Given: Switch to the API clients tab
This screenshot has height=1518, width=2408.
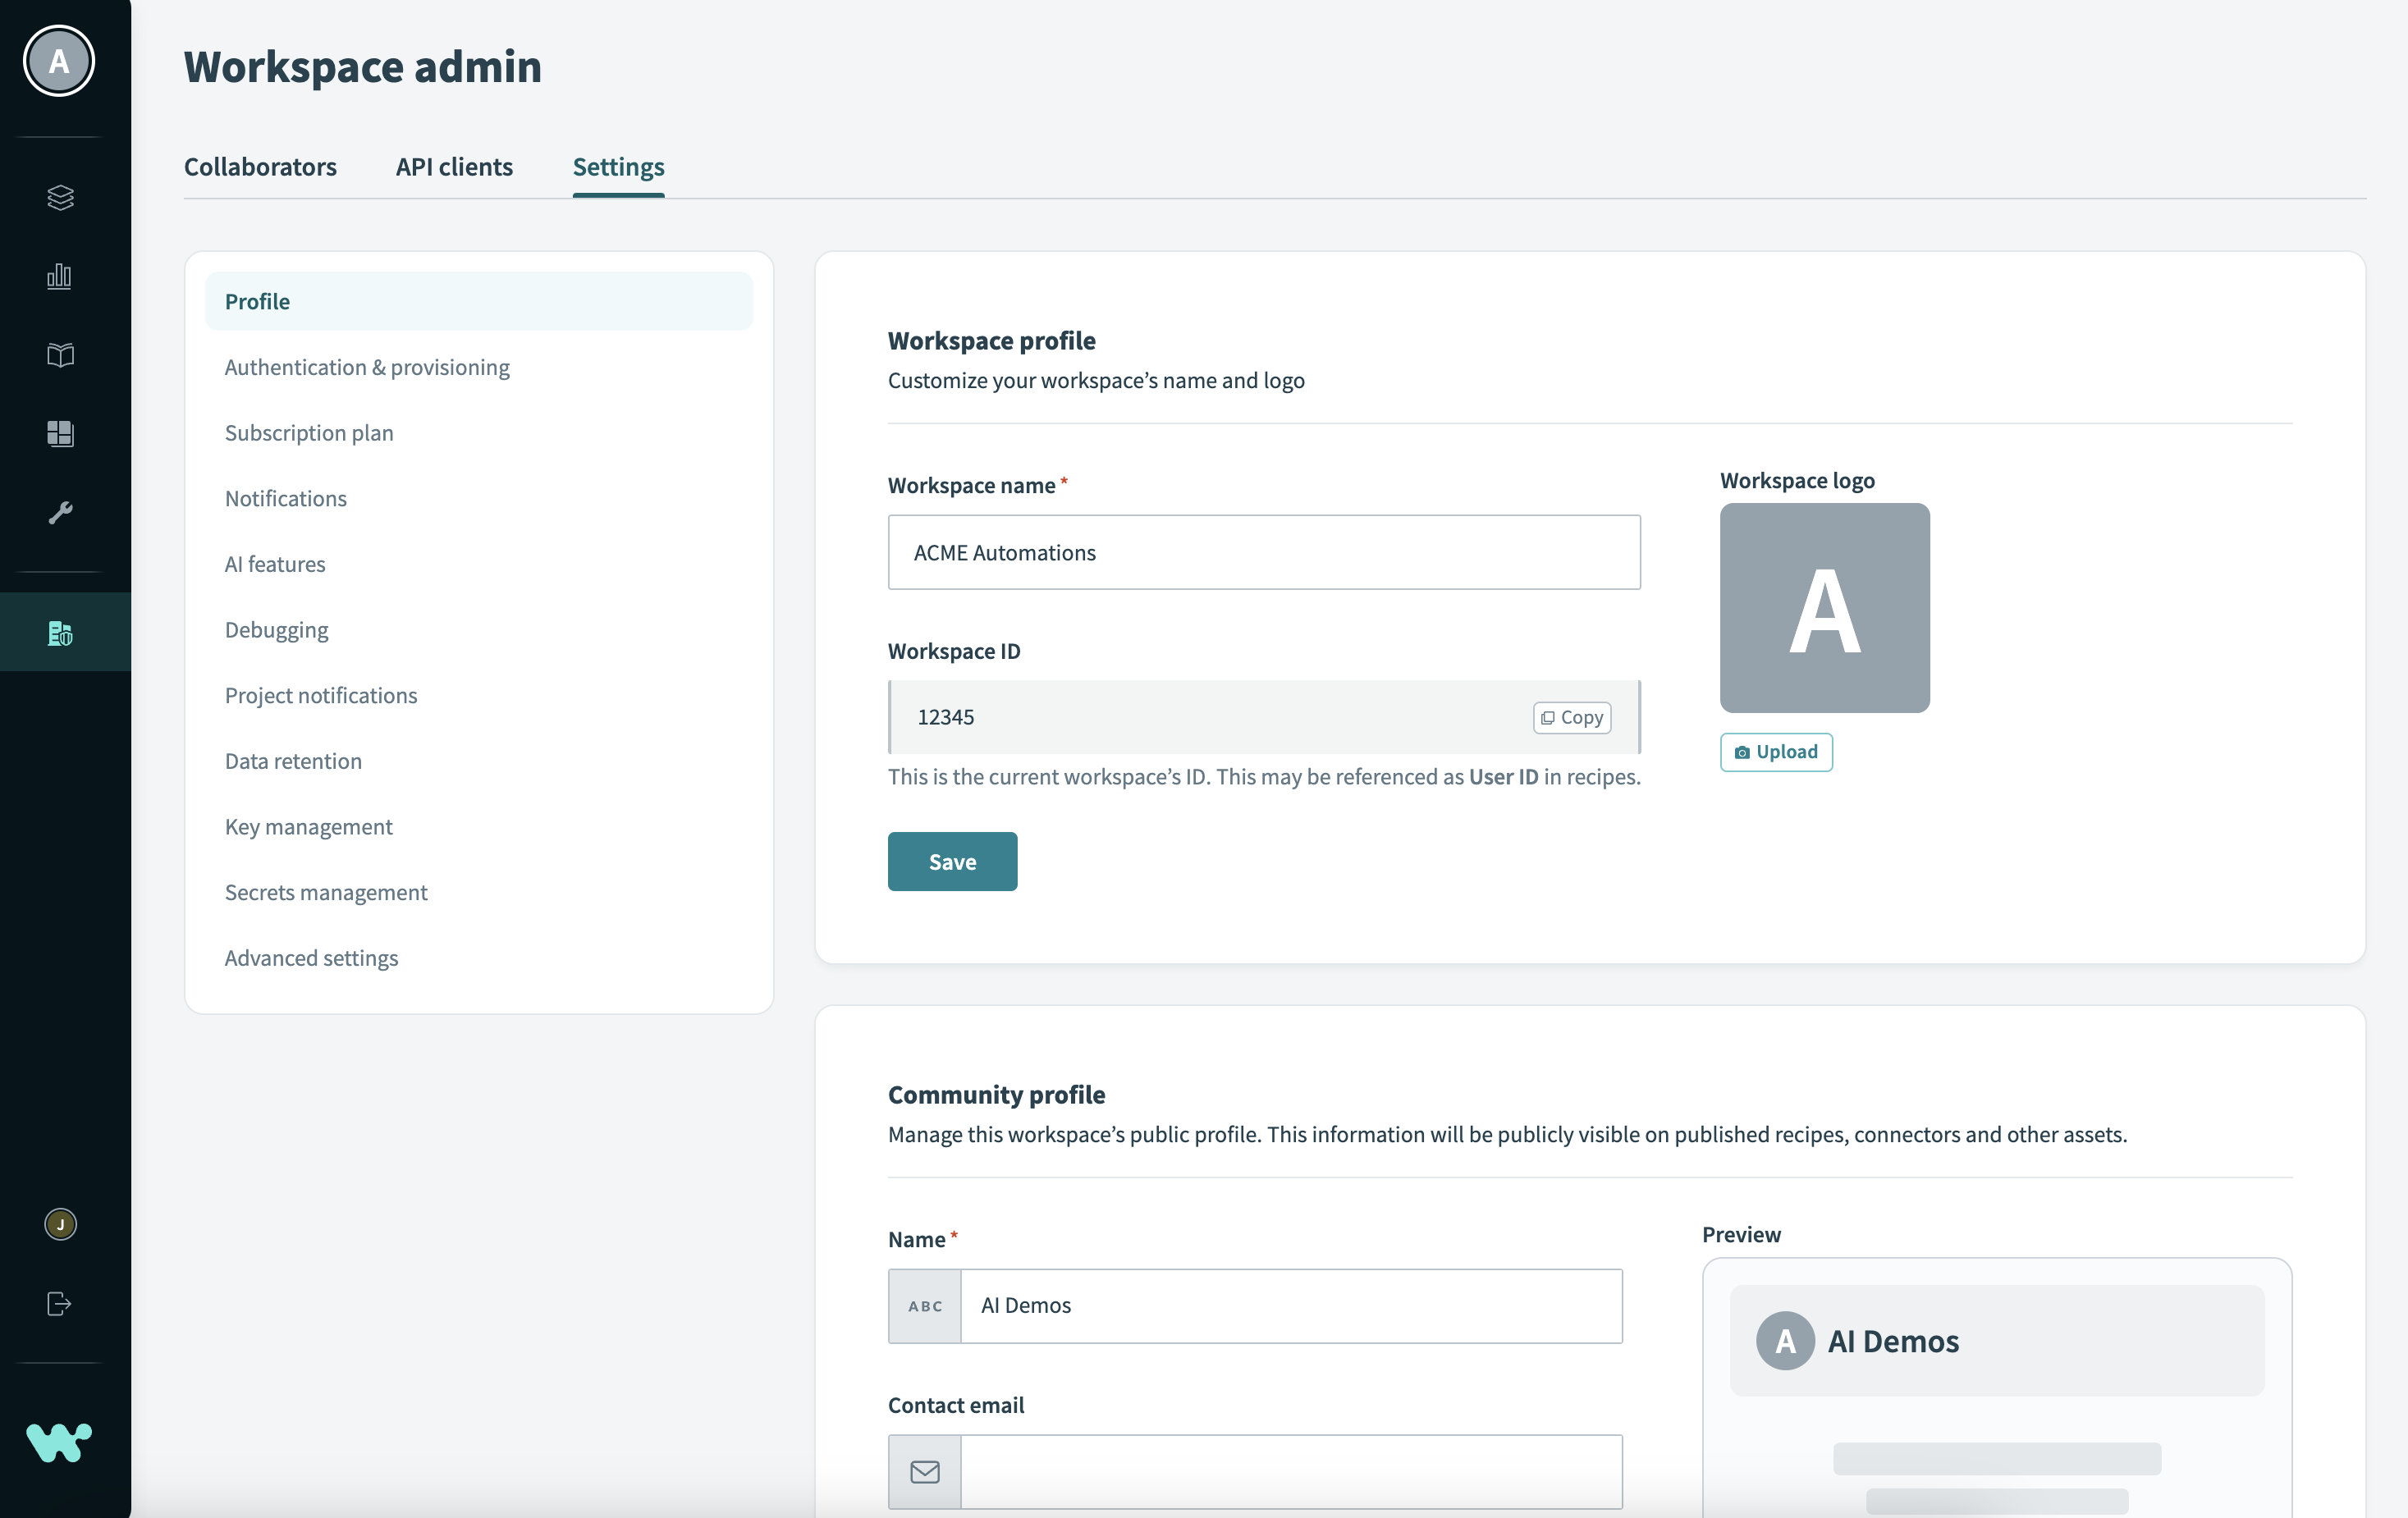Looking at the screenshot, I should pos(454,166).
